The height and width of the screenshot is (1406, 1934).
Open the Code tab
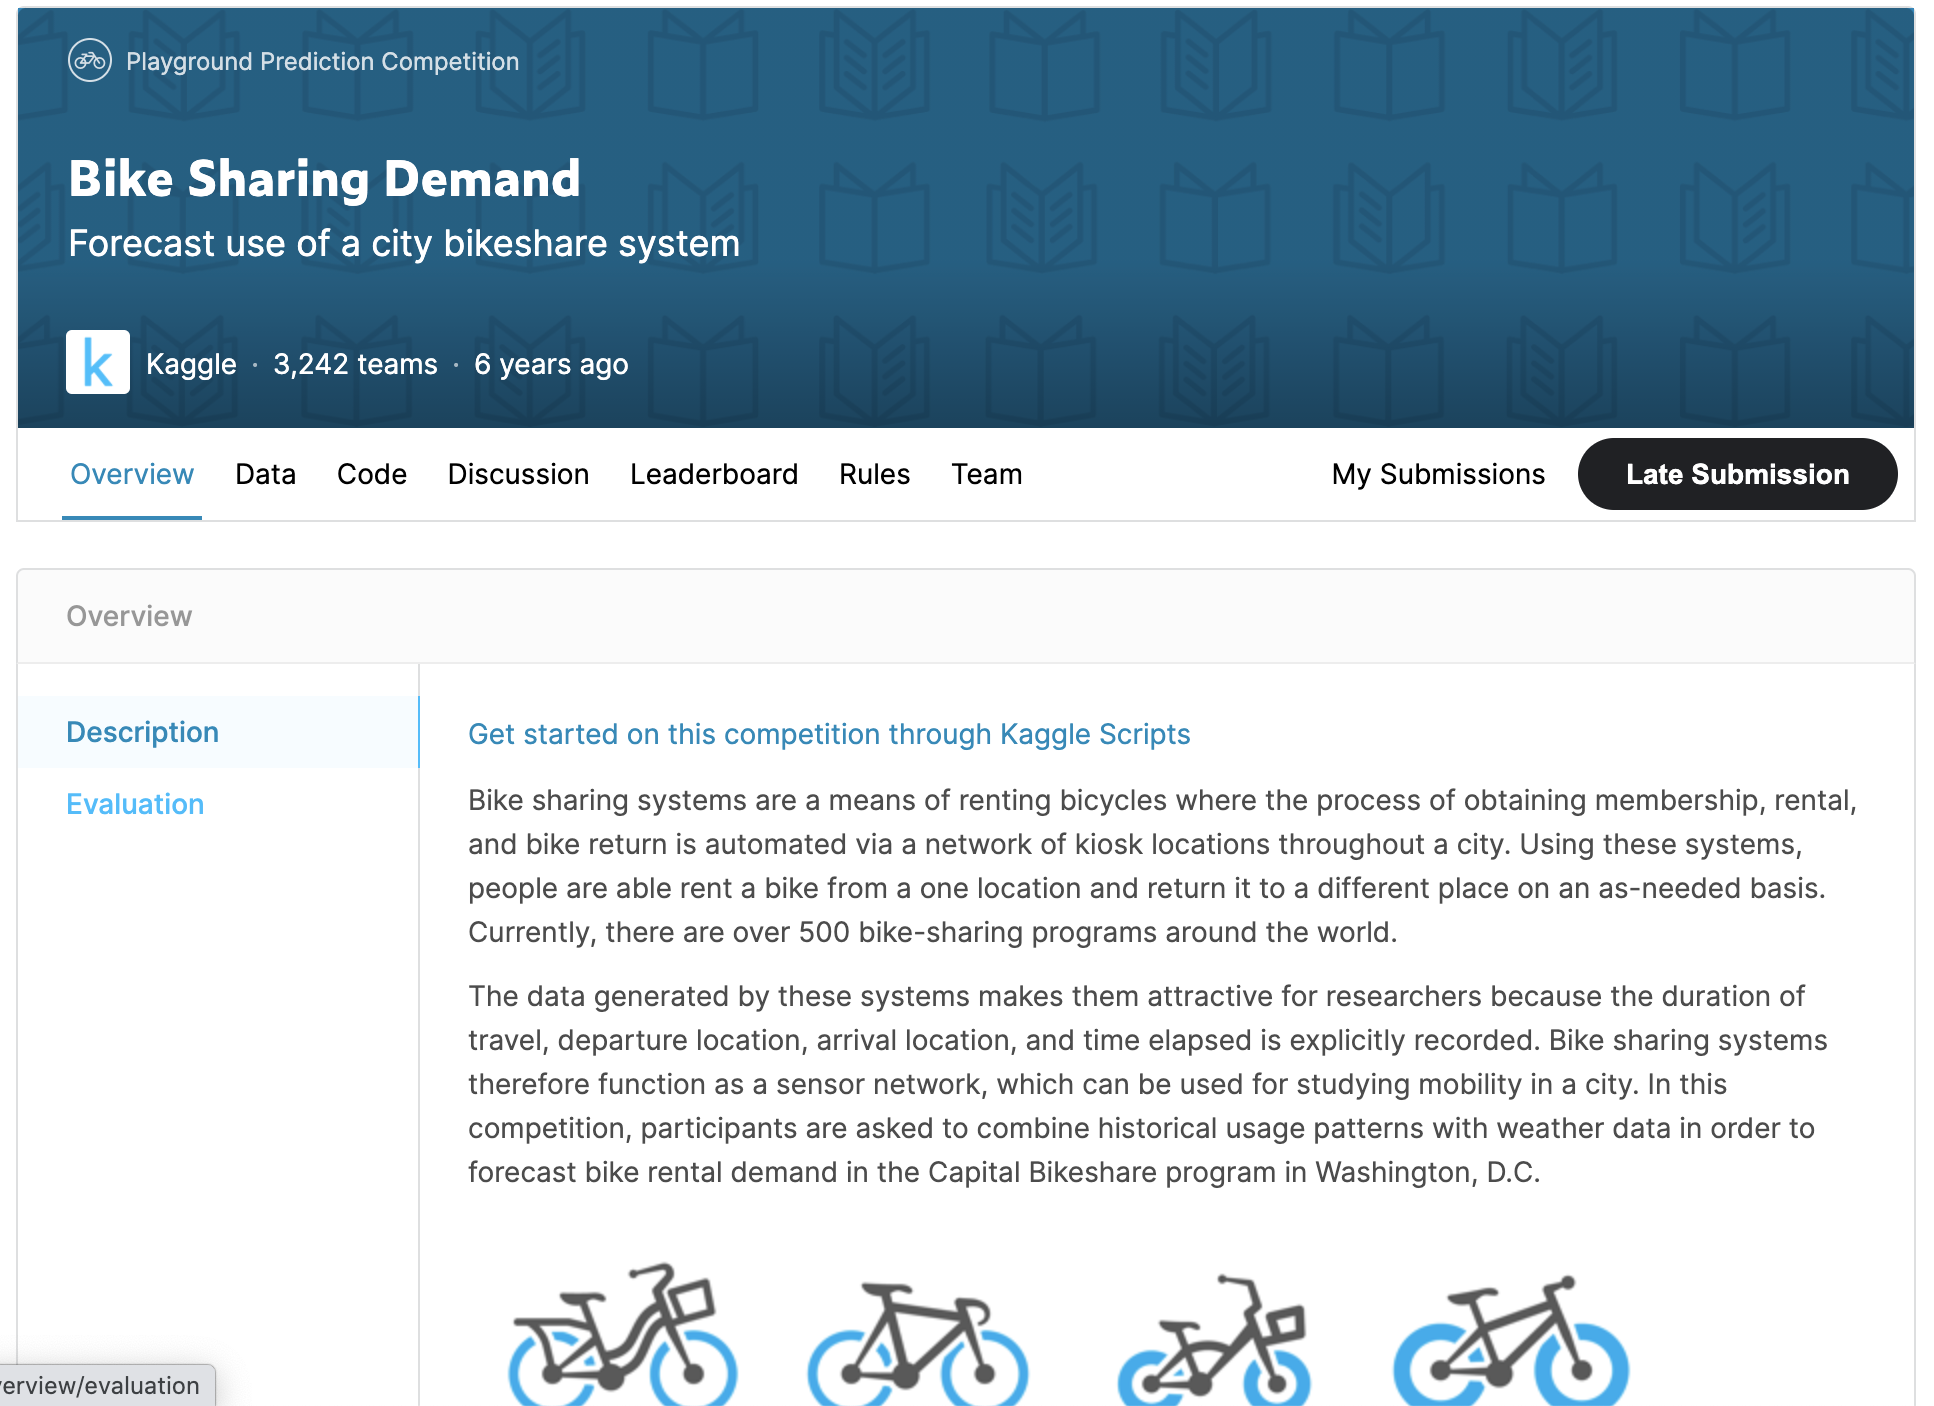(x=372, y=474)
